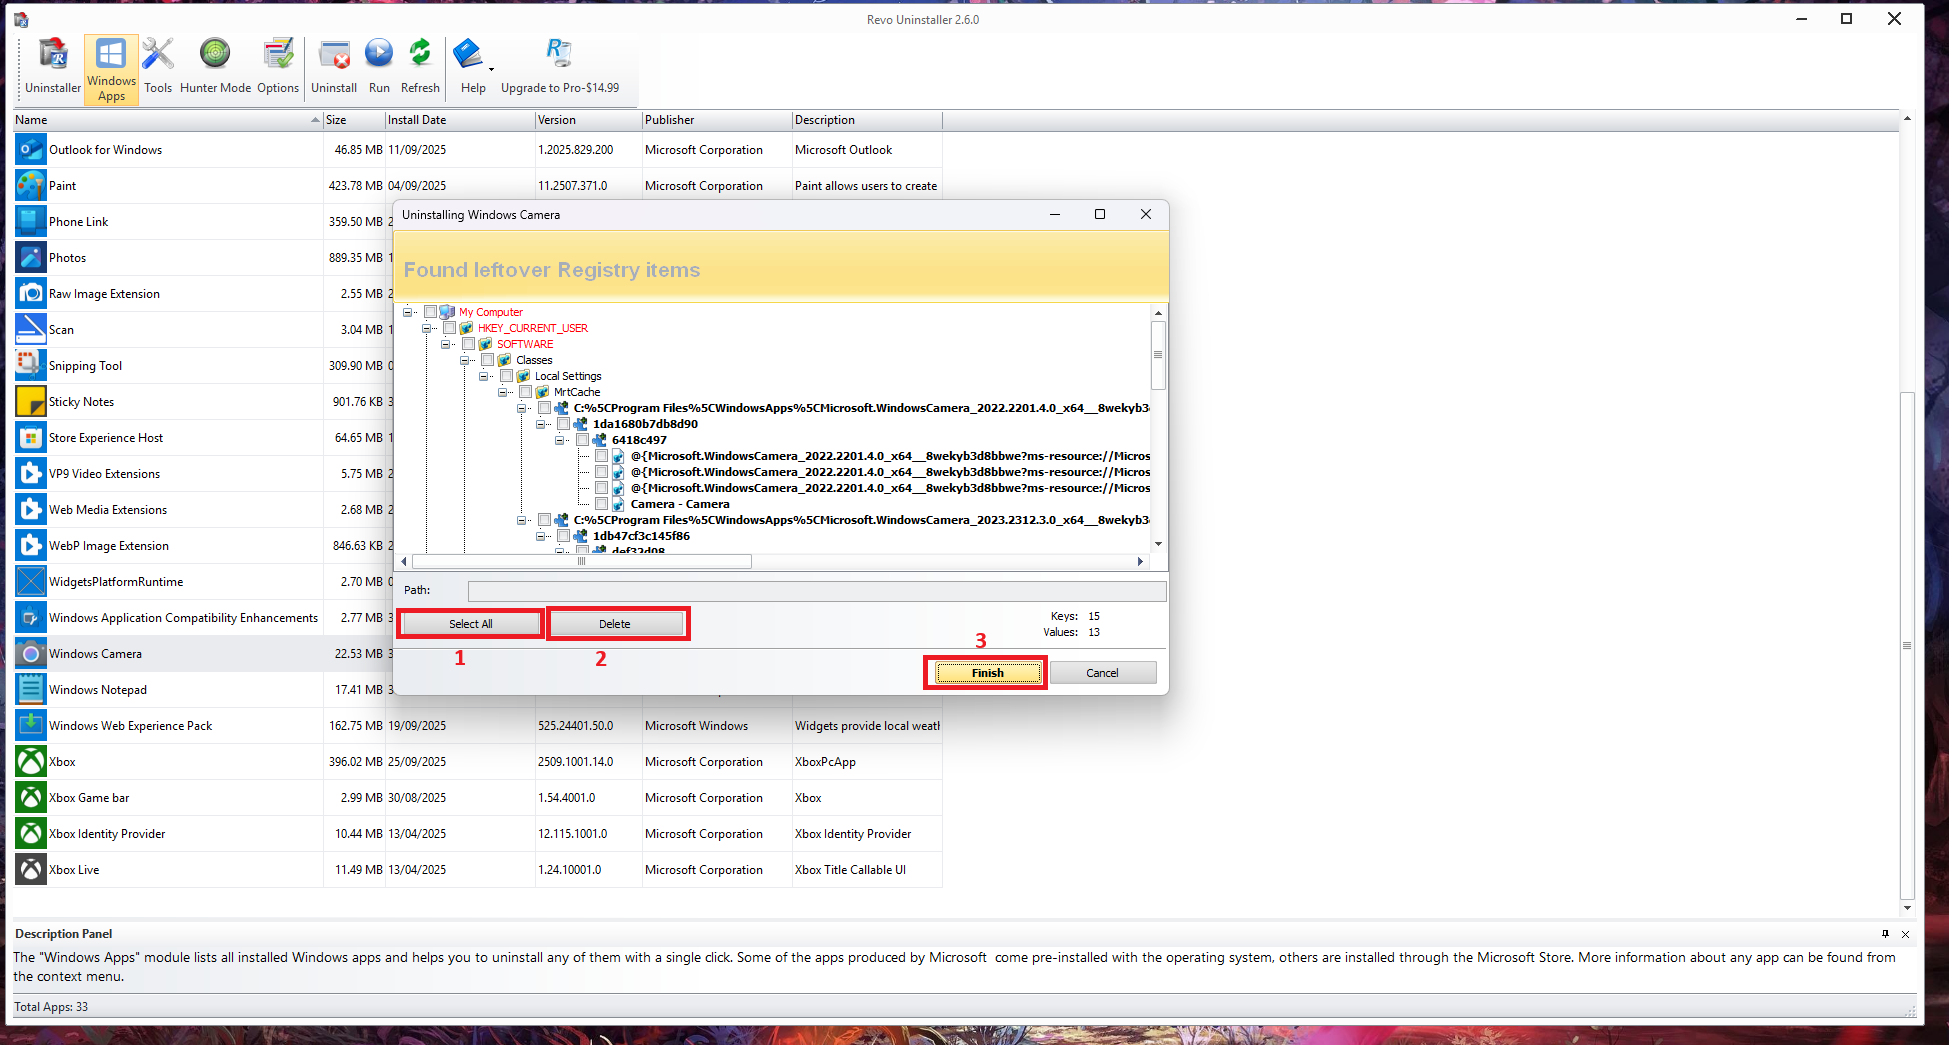
Task: Click the Path text field
Action: (x=816, y=591)
